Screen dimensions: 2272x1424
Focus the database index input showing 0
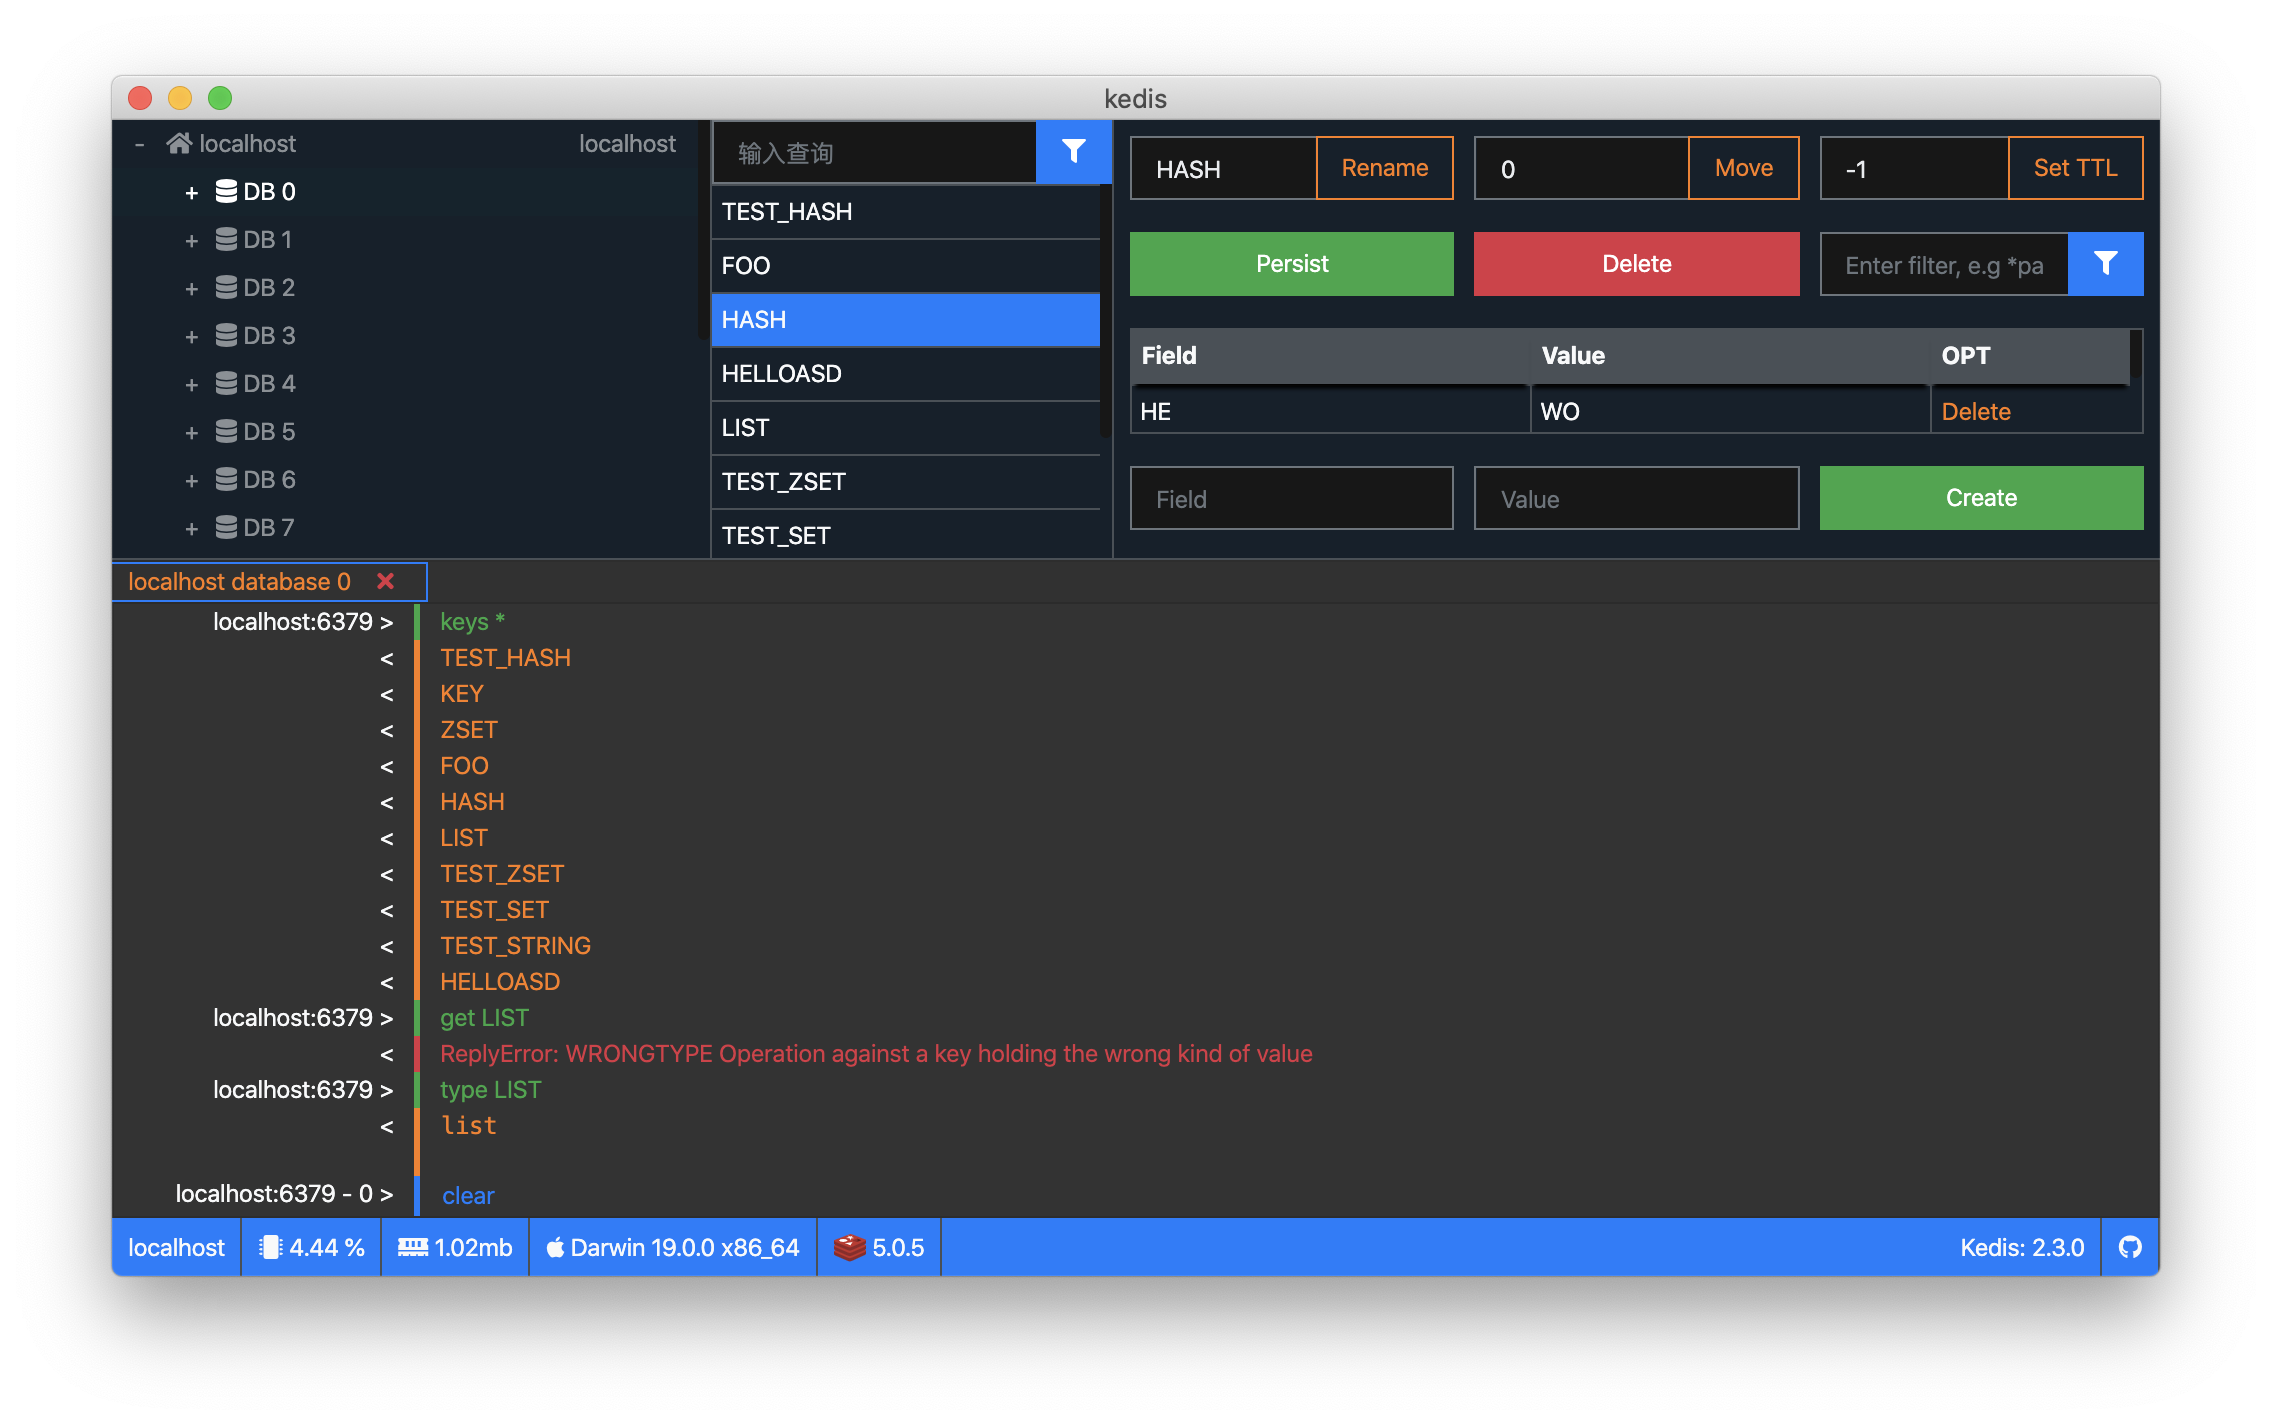point(1582,168)
